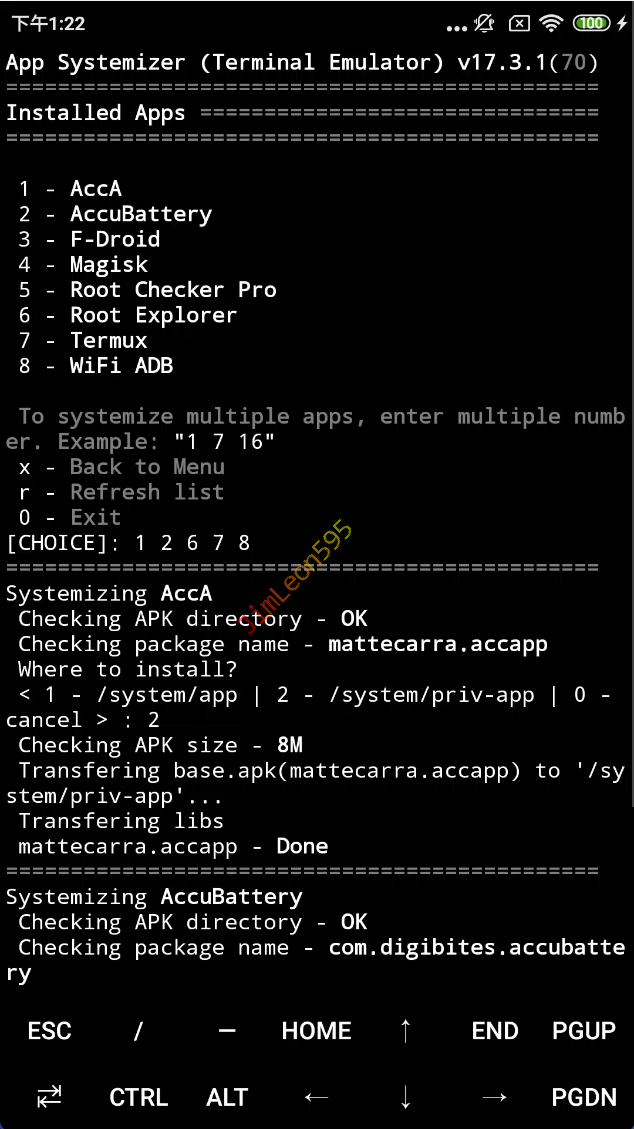Toggle the ALT modifier key
Image resolution: width=634 pixels, height=1129 pixels.
pyautogui.click(x=227, y=1097)
